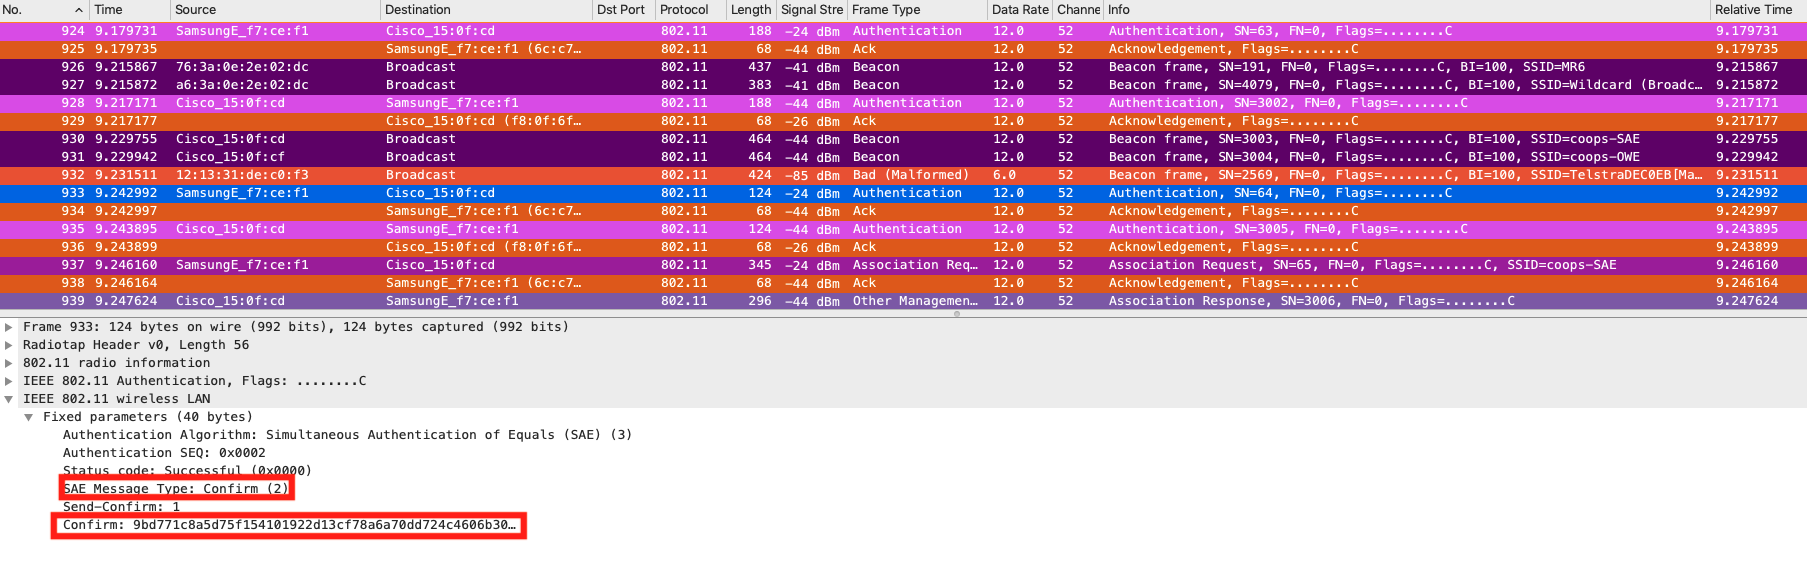Select packet 937 Association Request row

point(900,265)
